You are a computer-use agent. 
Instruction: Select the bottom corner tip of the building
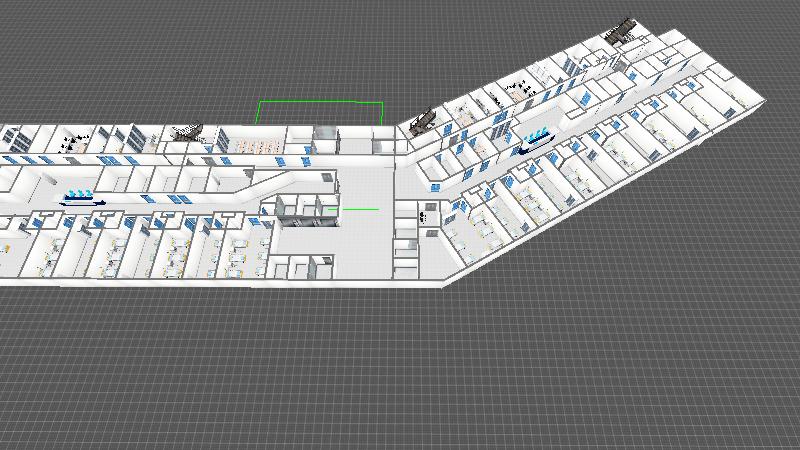[x=443, y=283]
